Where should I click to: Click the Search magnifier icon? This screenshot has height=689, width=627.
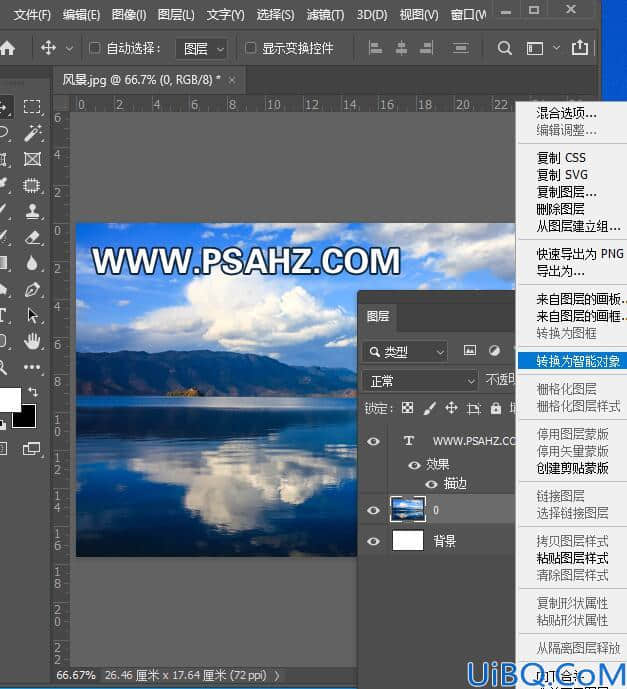point(504,47)
